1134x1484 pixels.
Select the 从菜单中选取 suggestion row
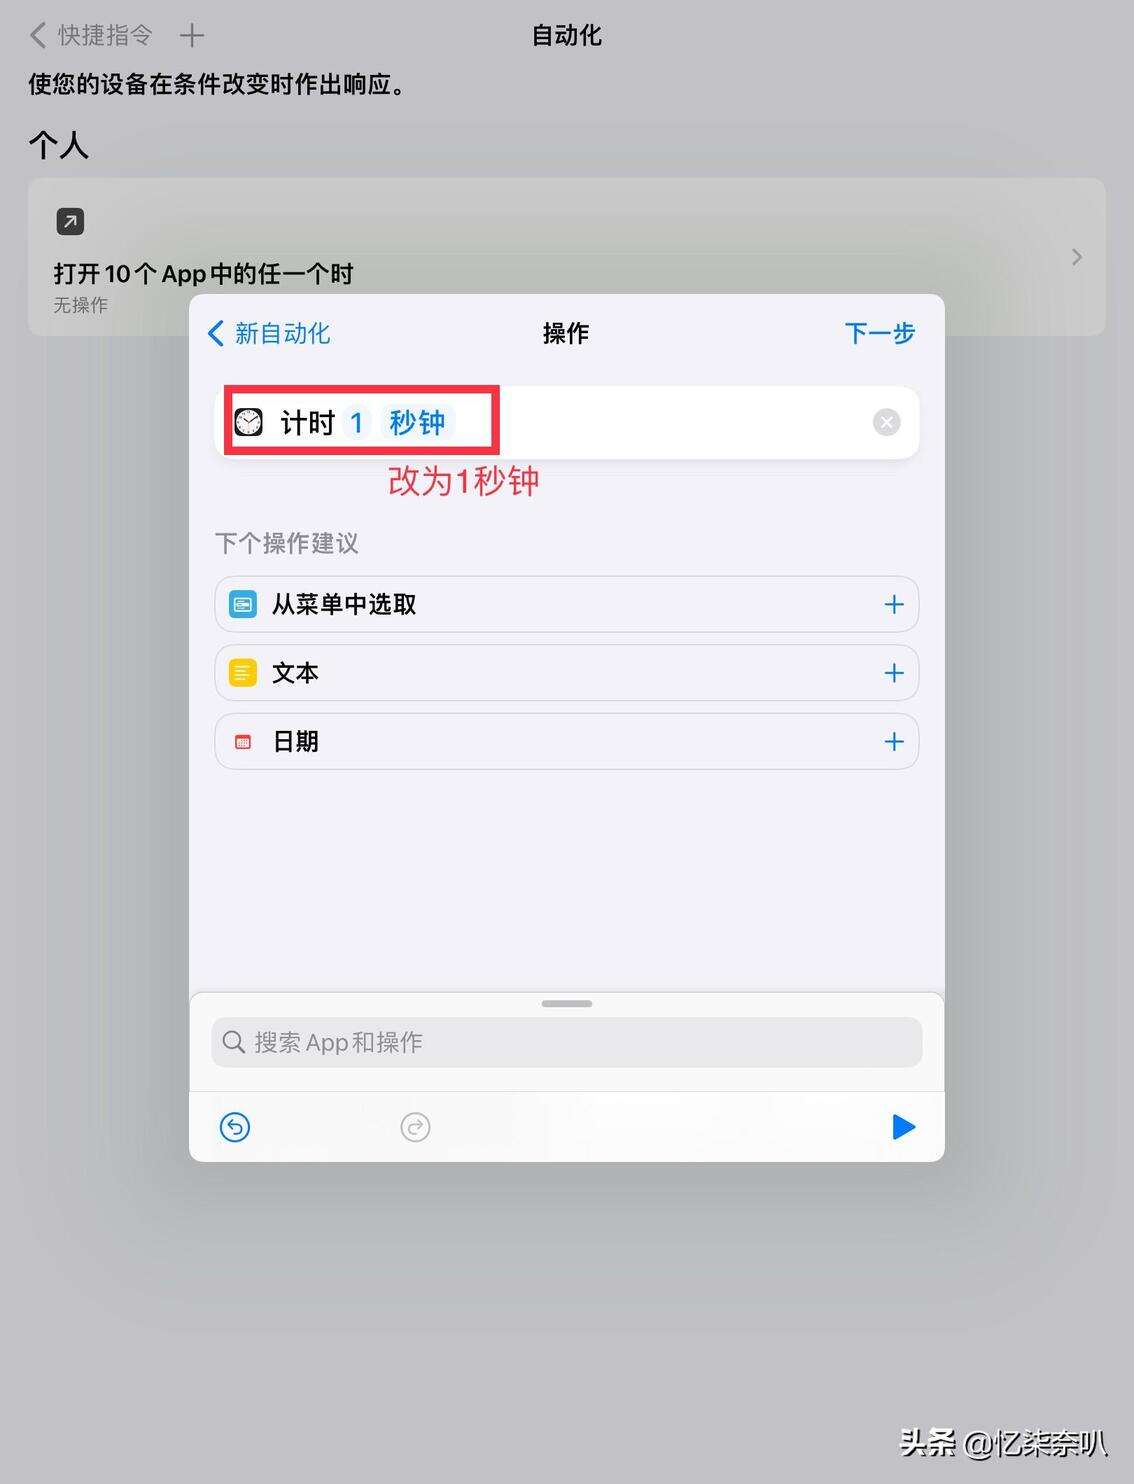pyautogui.click(x=566, y=604)
